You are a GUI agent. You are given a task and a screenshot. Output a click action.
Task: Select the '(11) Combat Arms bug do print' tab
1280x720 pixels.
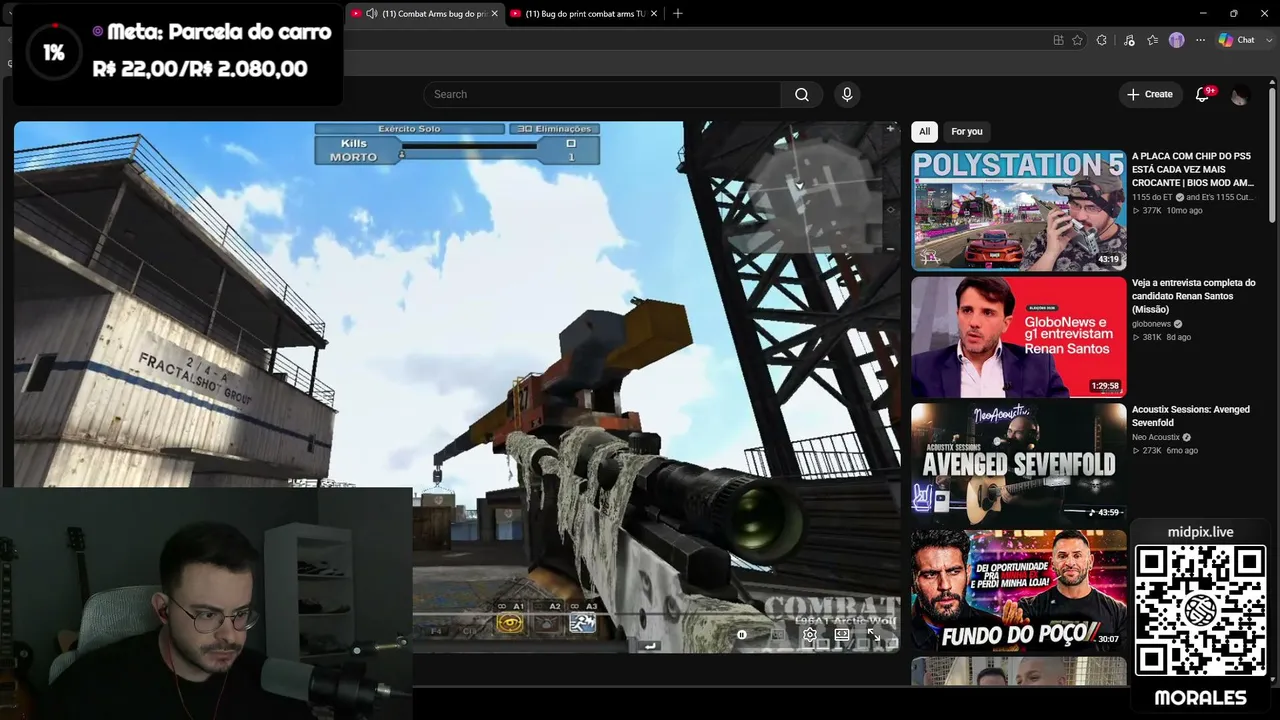coord(424,13)
